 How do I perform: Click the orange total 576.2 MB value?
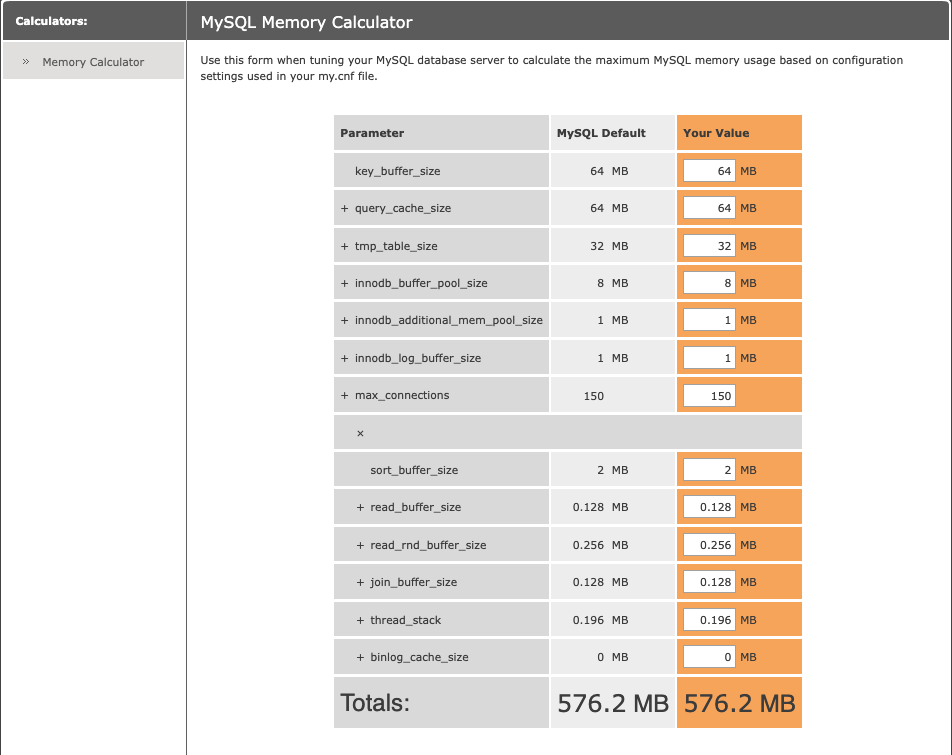click(x=740, y=703)
